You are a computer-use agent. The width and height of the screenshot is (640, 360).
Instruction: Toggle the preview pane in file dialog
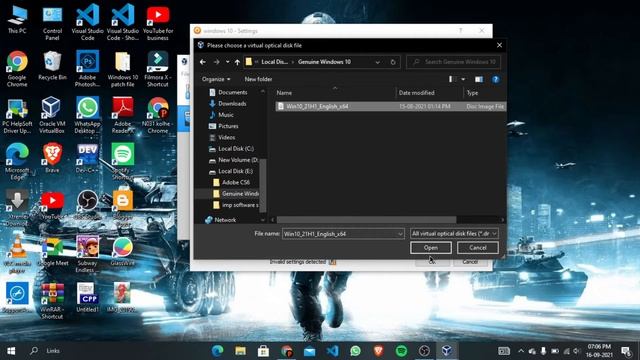point(479,79)
